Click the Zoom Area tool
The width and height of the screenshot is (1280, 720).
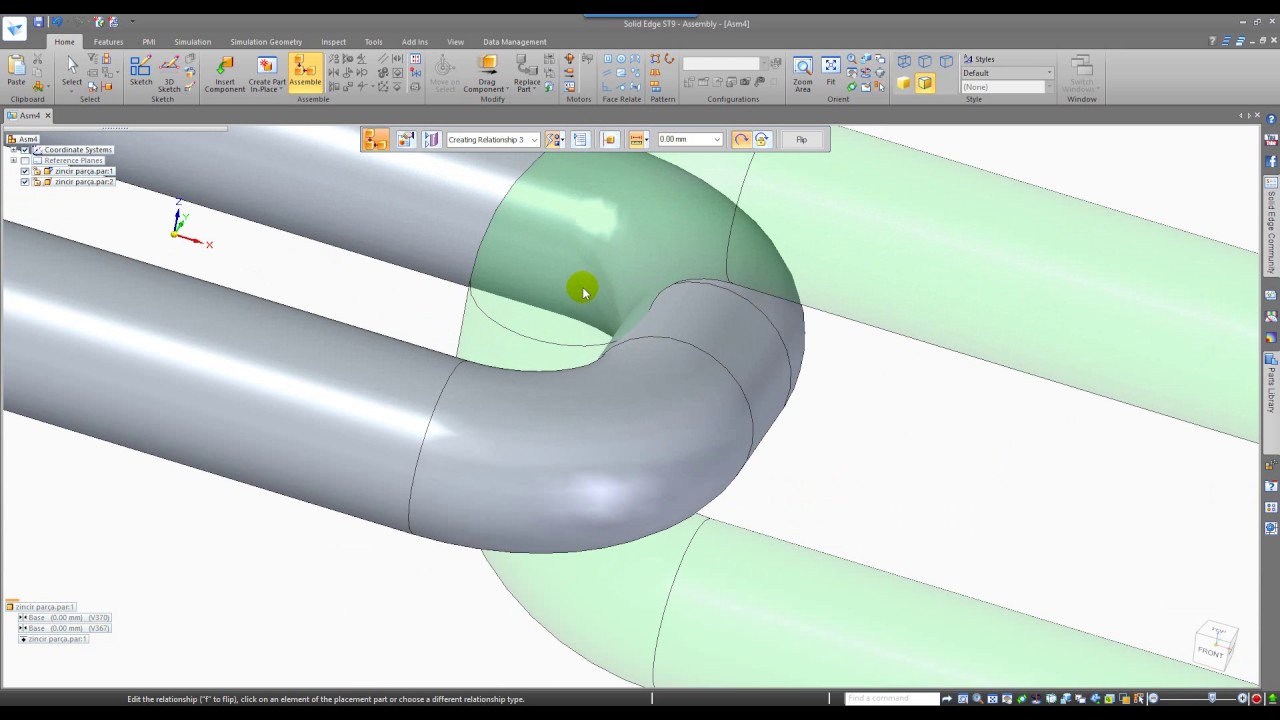(x=803, y=74)
